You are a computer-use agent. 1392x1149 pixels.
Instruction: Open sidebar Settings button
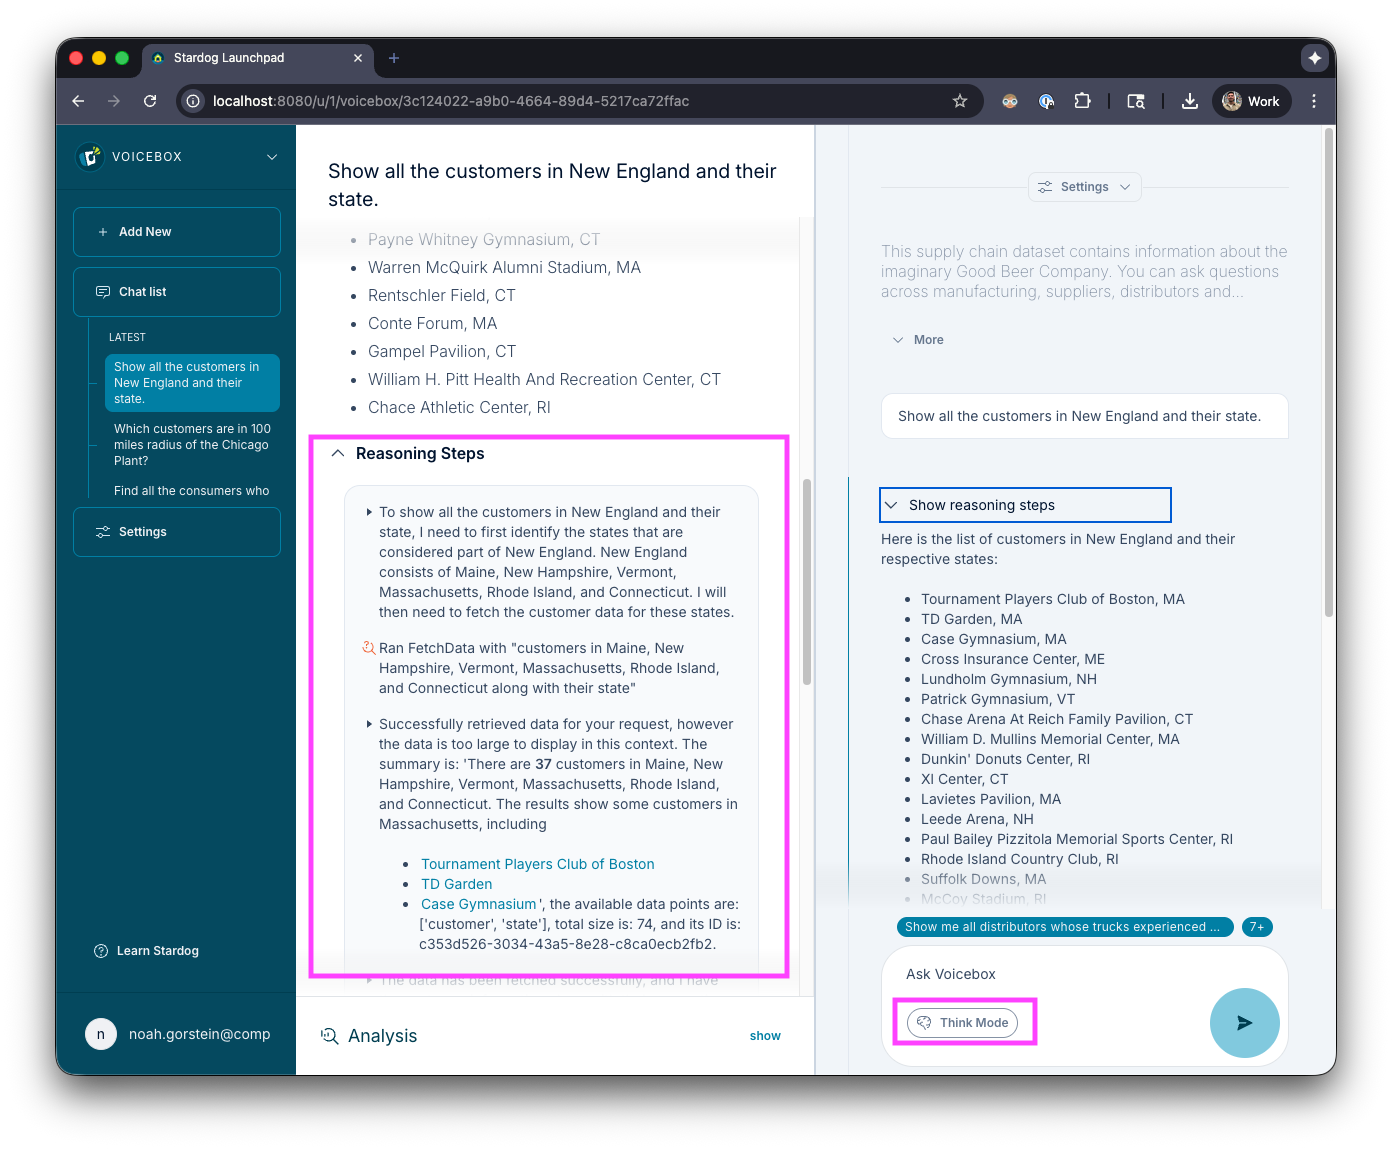pos(177,532)
